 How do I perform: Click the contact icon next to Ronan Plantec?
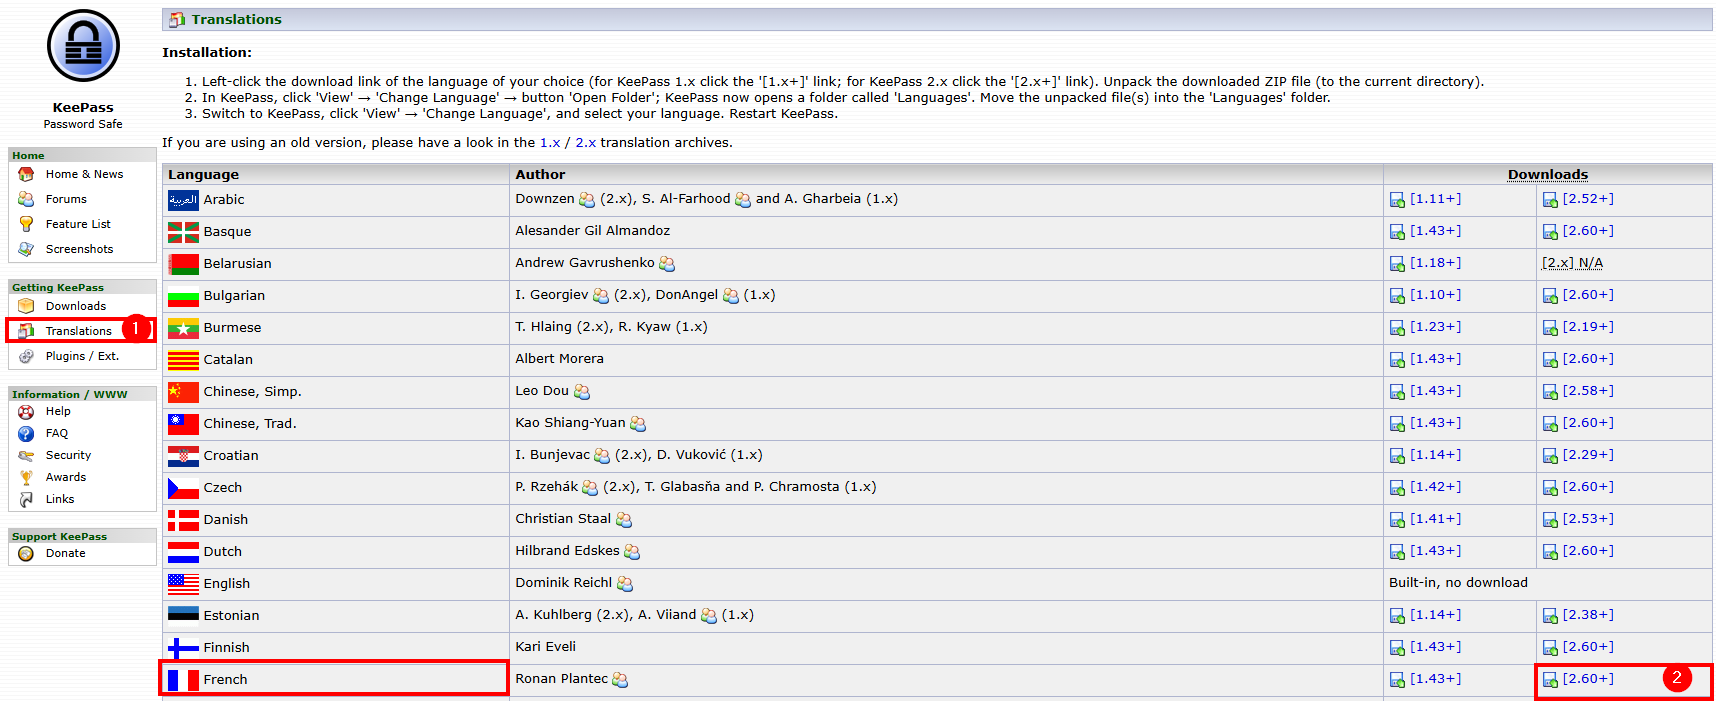coord(620,680)
